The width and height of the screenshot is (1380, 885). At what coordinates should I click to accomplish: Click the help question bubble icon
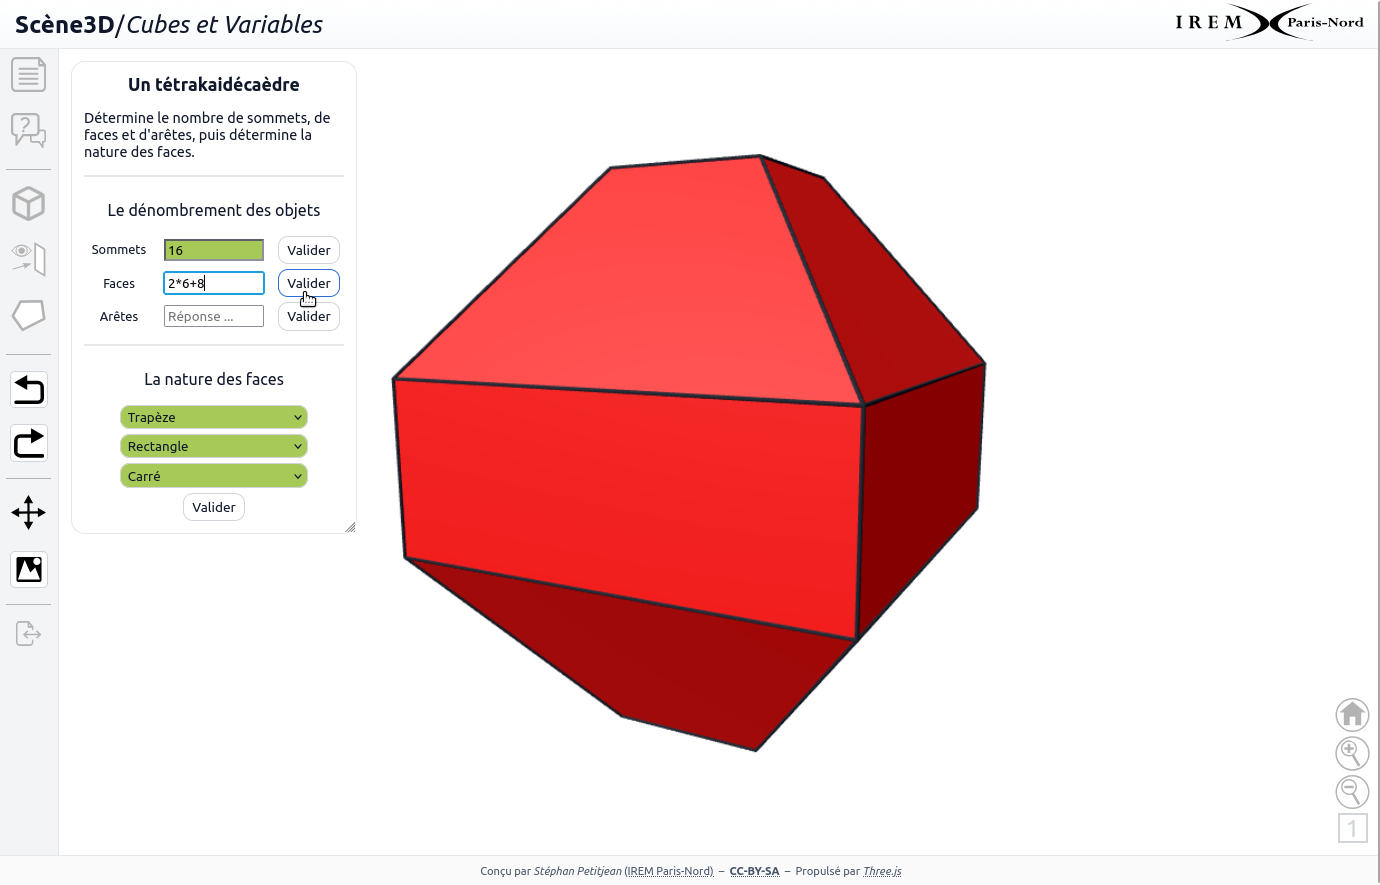point(28,129)
